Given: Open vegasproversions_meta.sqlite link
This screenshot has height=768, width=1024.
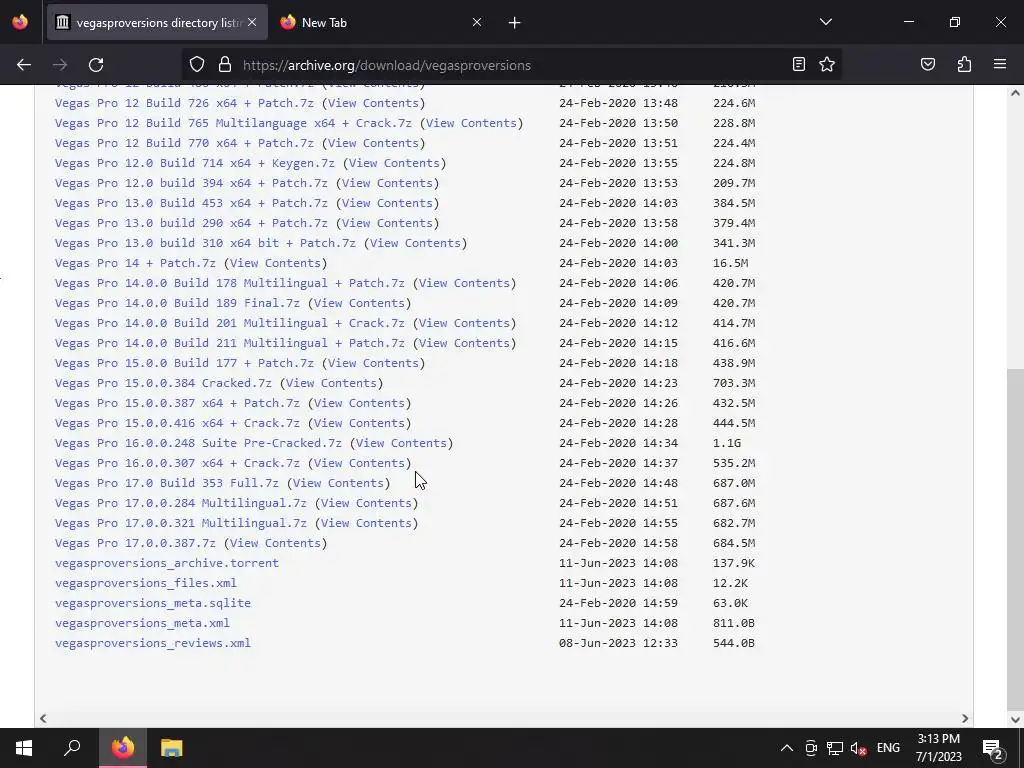Looking at the screenshot, I should coord(153,603).
